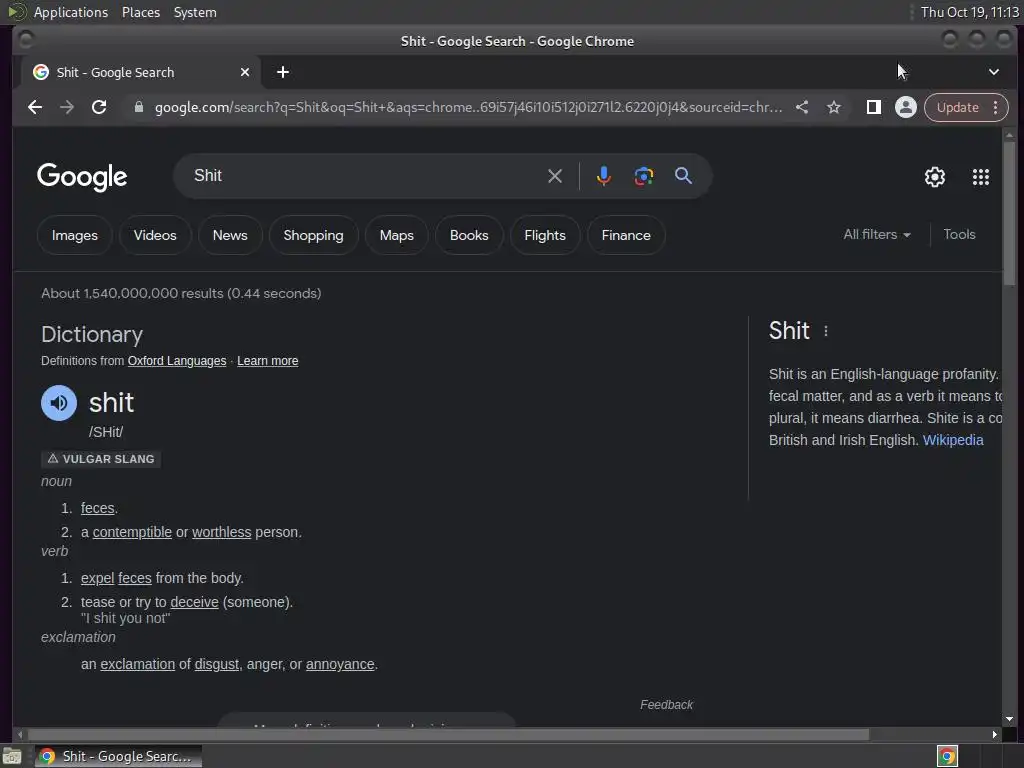Click the horizontal scrollbar thumb
This screenshot has height=768, width=1024.
448,735
